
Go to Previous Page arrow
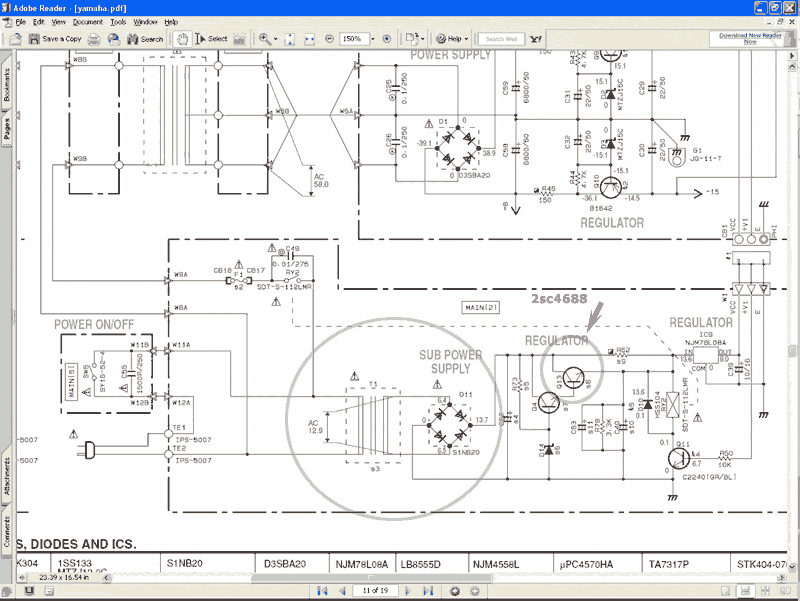click(x=342, y=591)
